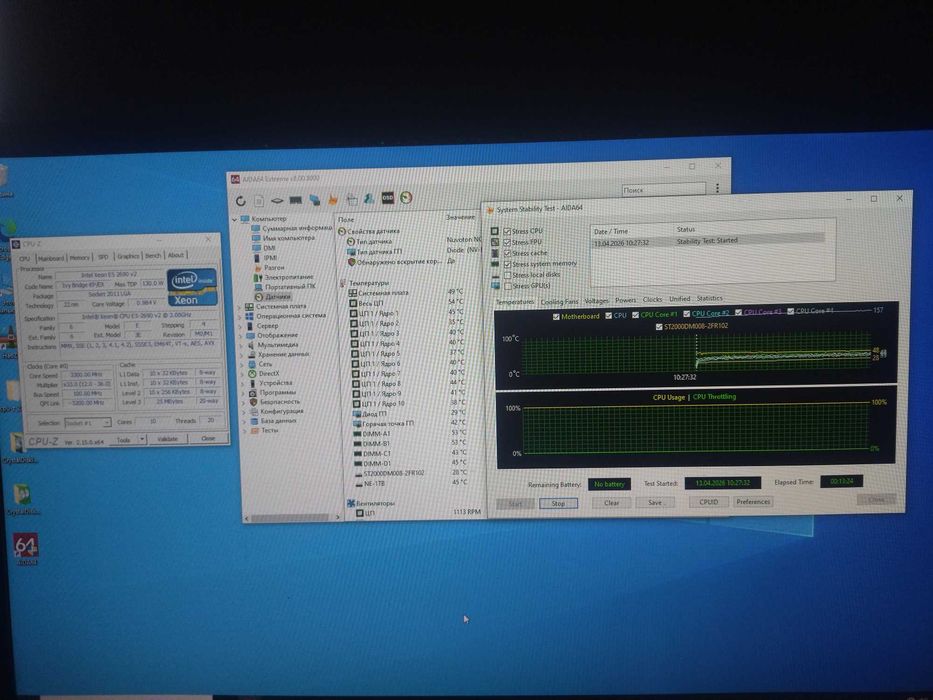Expand the Хранение данных tree node
Screen dimensions: 933x700
click(241, 355)
